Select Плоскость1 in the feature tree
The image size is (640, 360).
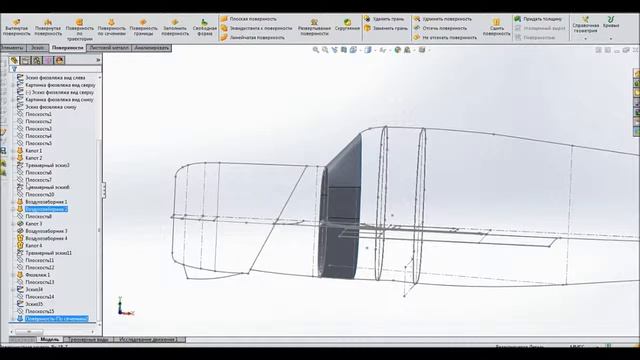[x=38, y=114]
